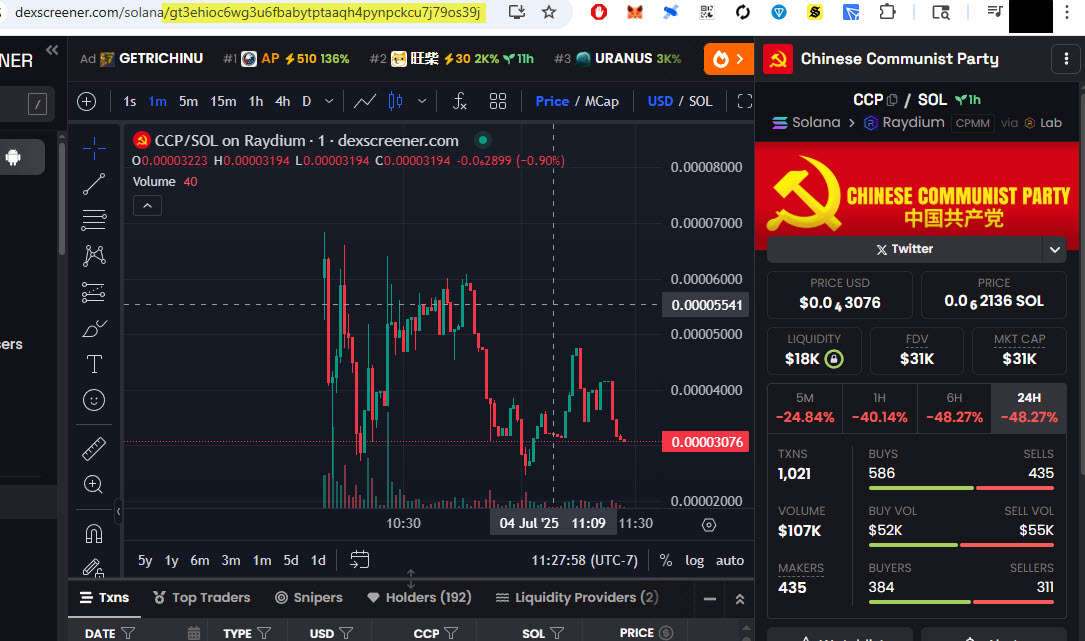Collapse the volume indicator legend
This screenshot has width=1085, height=641.
[x=147, y=206]
